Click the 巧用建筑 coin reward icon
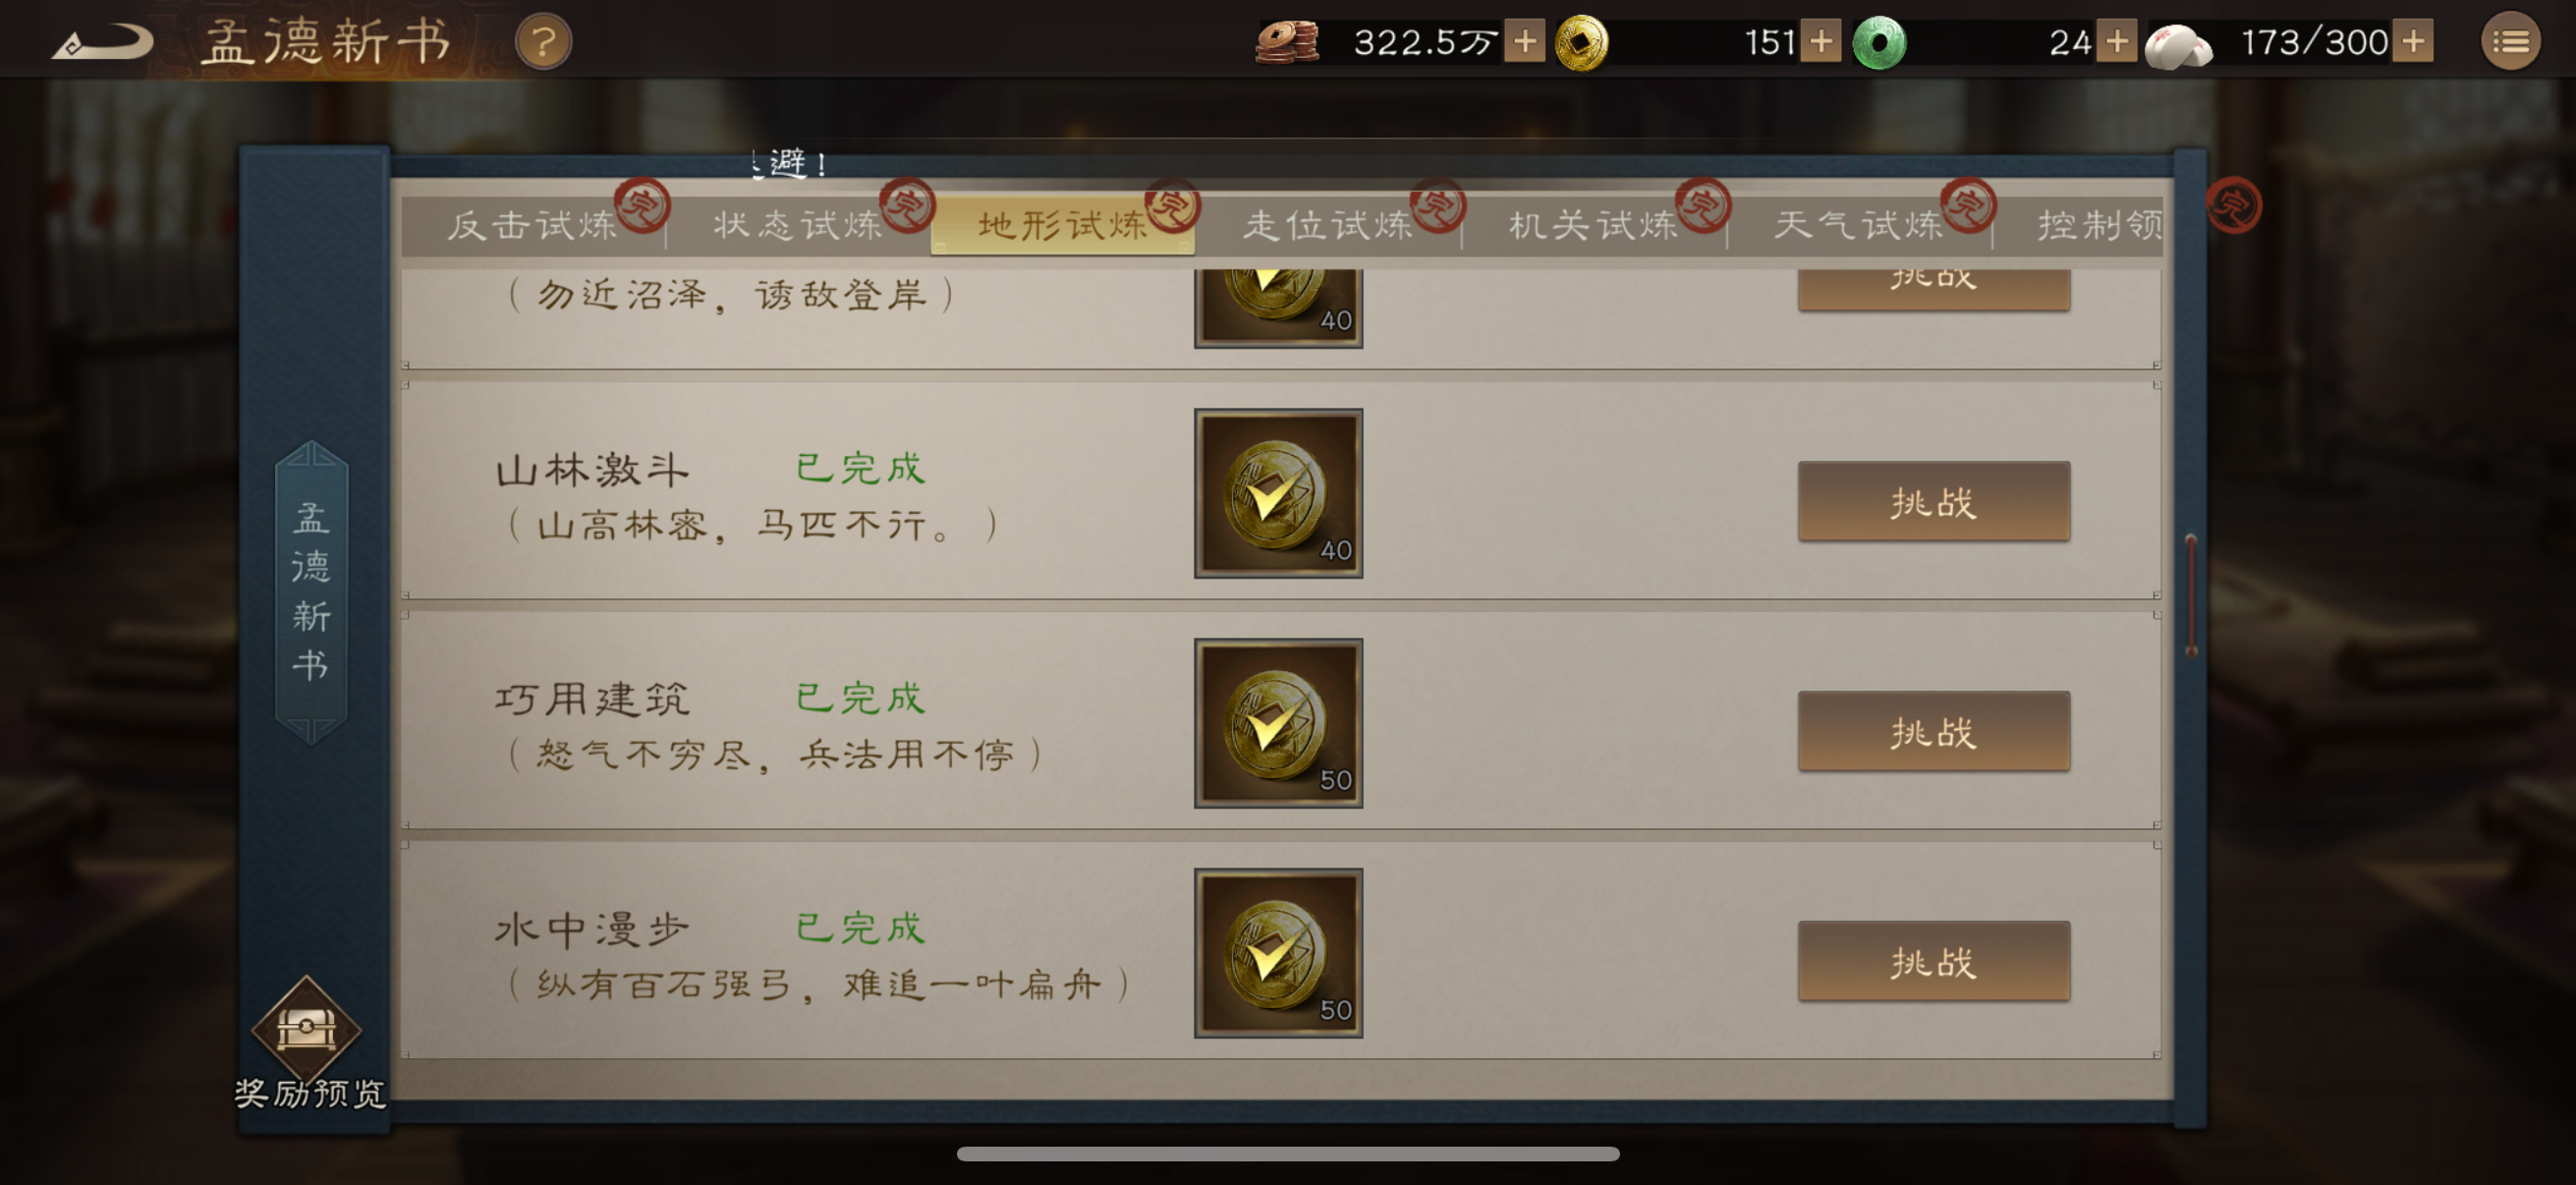Screen dimensions: 2576x1185 [x=1278, y=723]
